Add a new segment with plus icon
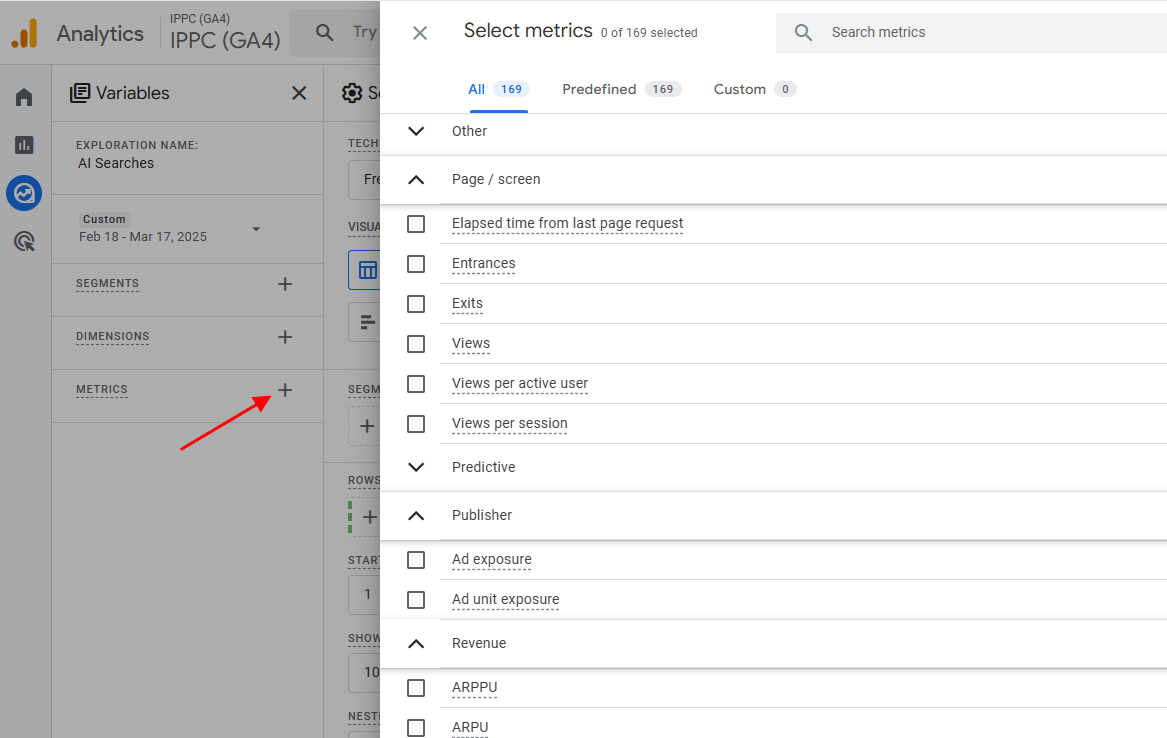 (285, 284)
